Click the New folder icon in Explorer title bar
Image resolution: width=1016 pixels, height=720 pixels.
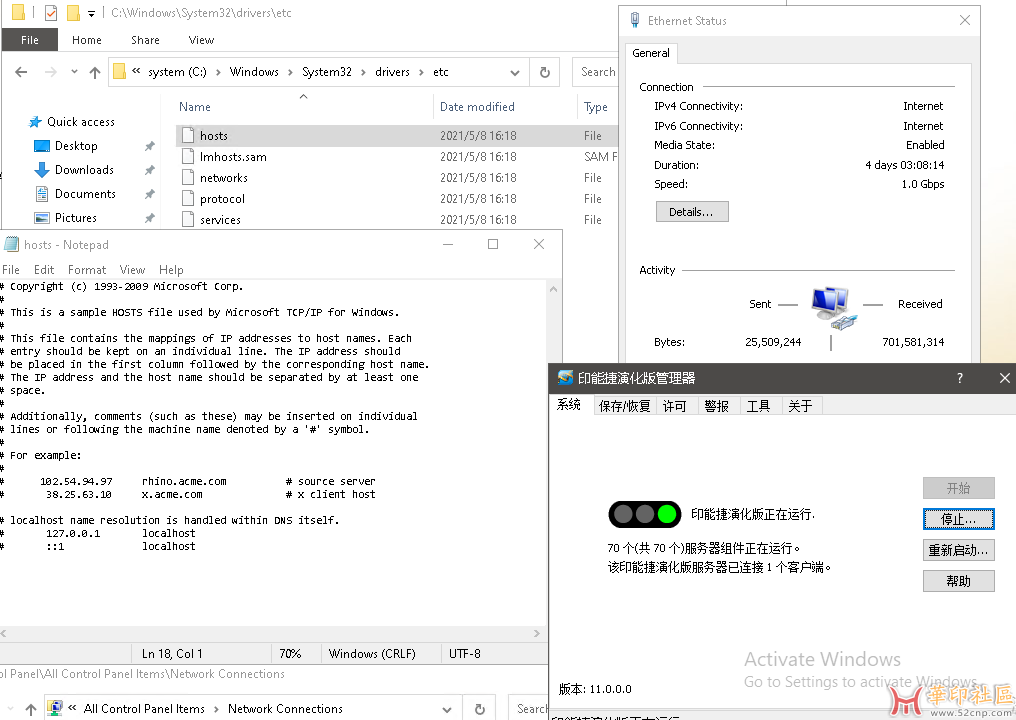click(73, 12)
